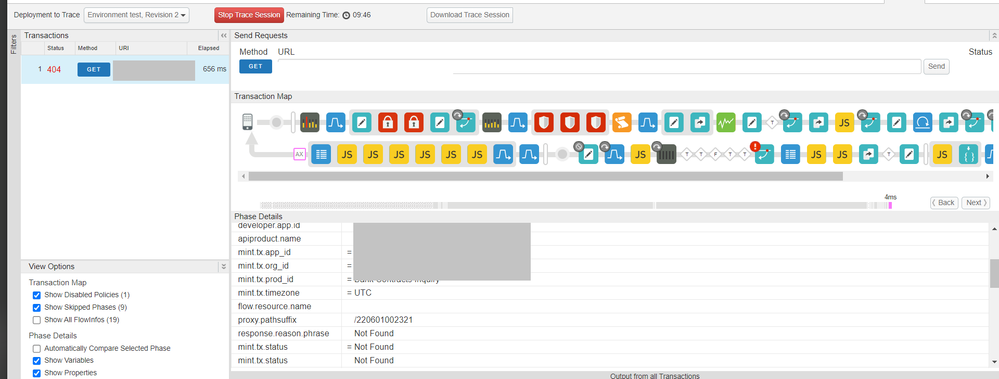Click the policy icon with red exclamation badge
The width and height of the screenshot is (999, 379).
[x=764, y=154]
